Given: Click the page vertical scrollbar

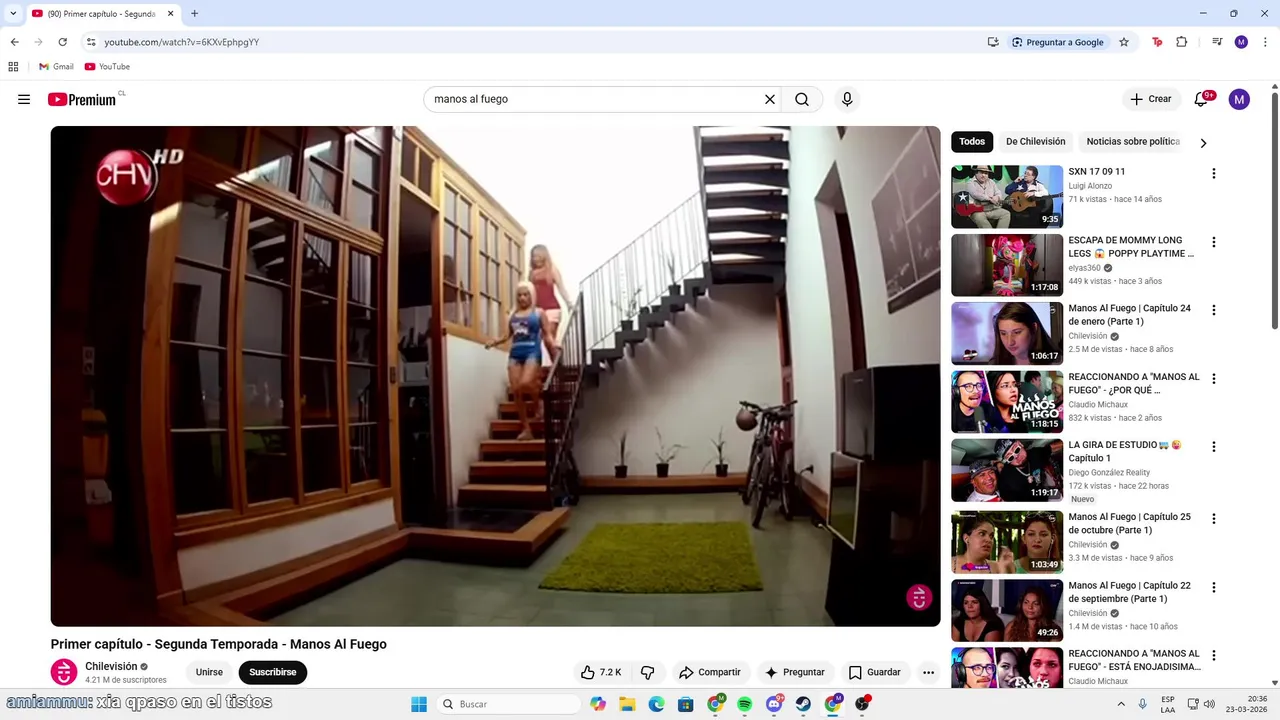Looking at the screenshot, I should click(x=1275, y=210).
